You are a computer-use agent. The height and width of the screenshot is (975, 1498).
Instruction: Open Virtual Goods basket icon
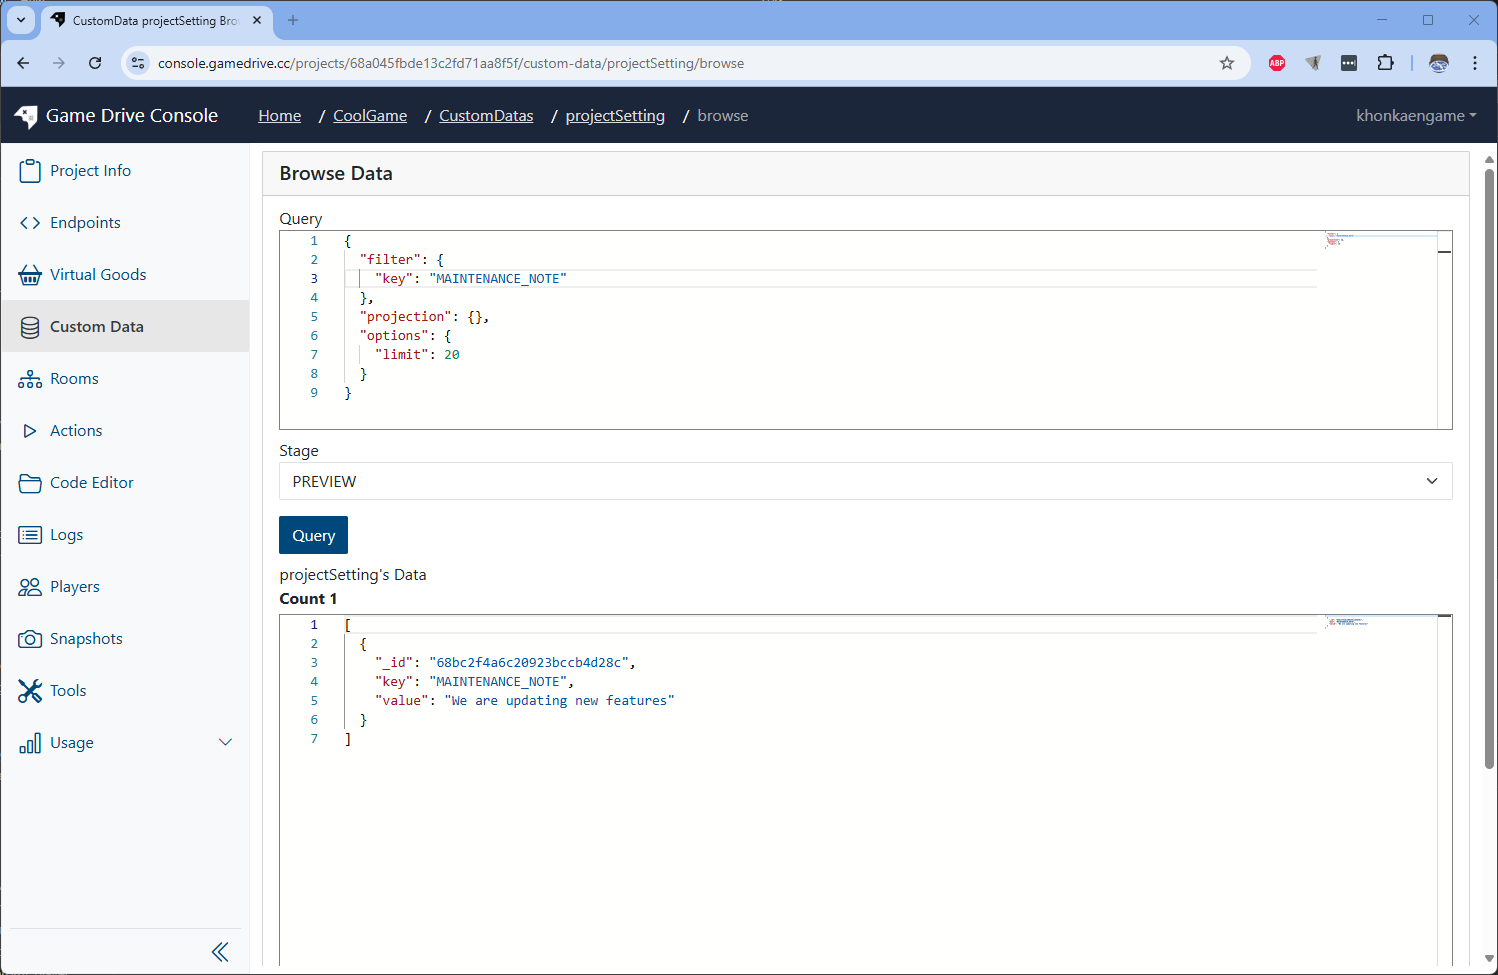click(30, 275)
